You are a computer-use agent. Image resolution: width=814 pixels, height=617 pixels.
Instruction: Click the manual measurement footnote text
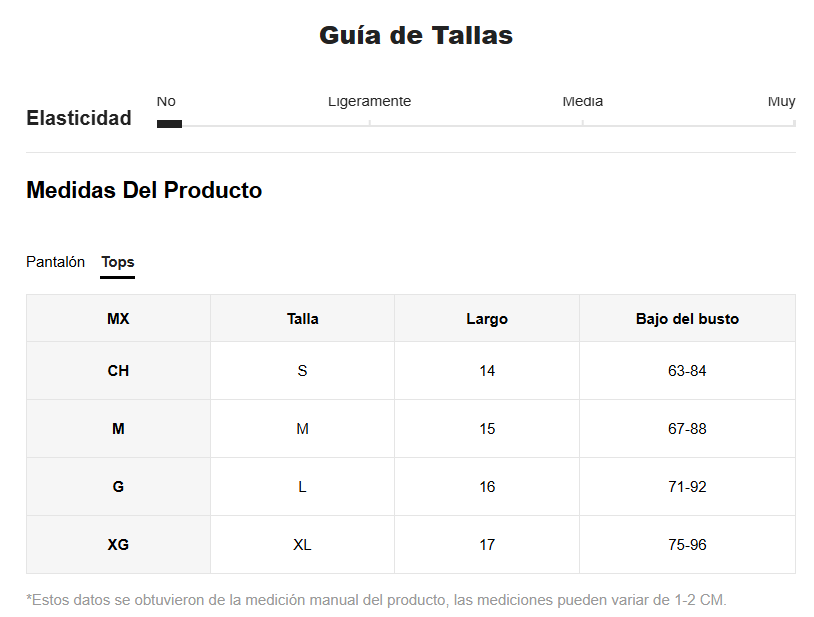[376, 600]
